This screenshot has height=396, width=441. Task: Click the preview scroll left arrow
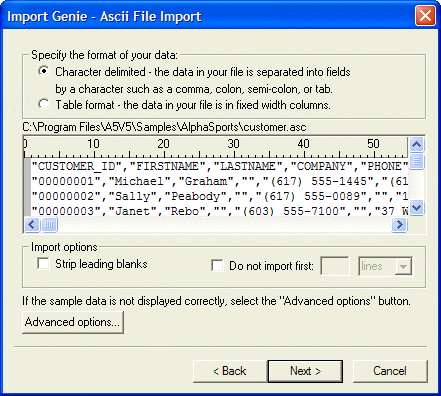pyautogui.click(x=32, y=224)
